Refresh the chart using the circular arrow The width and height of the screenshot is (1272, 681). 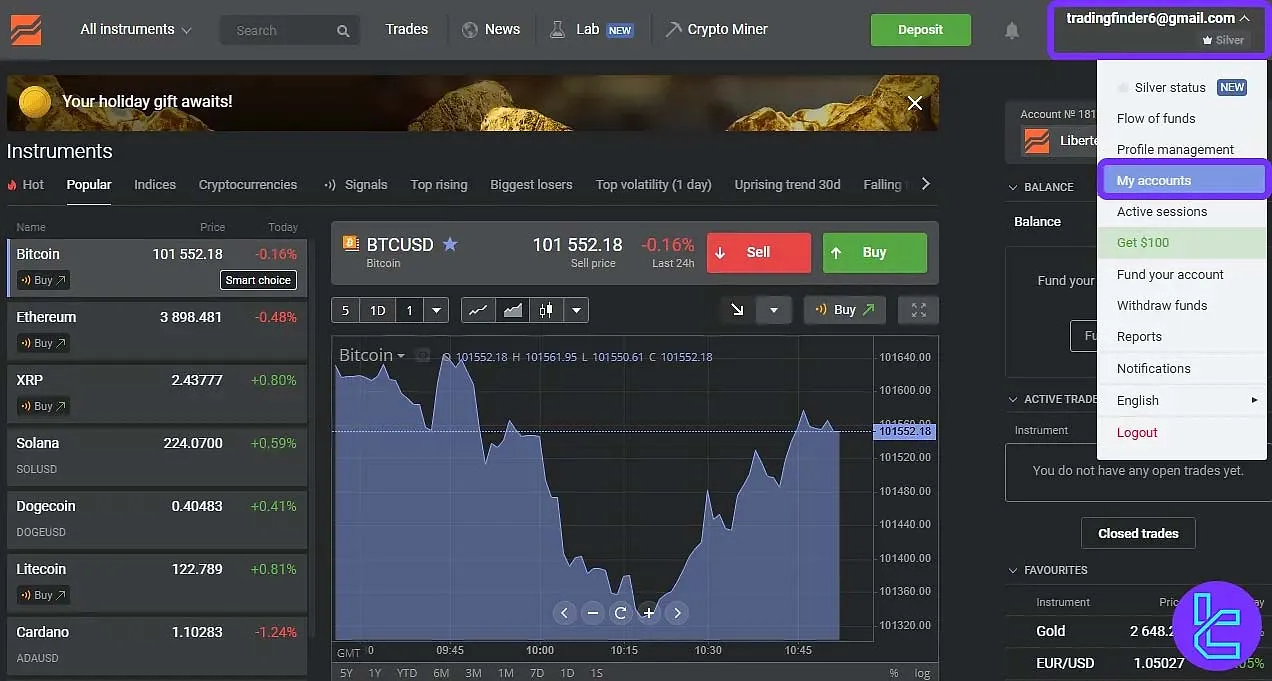coord(621,612)
